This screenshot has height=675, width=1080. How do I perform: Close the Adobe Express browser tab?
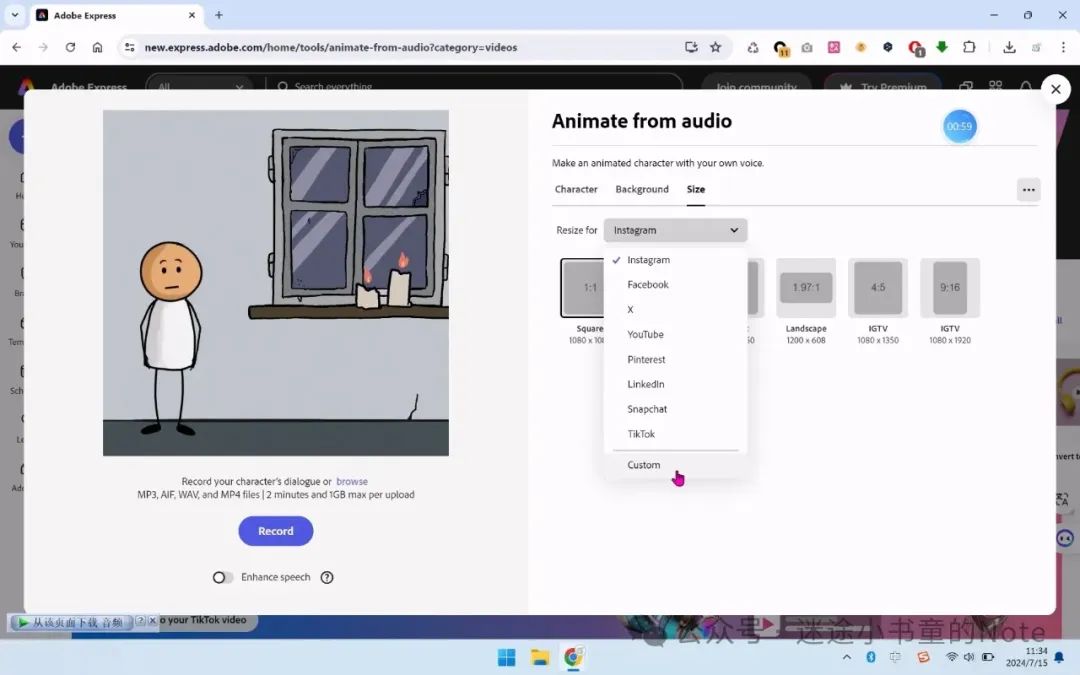(191, 15)
